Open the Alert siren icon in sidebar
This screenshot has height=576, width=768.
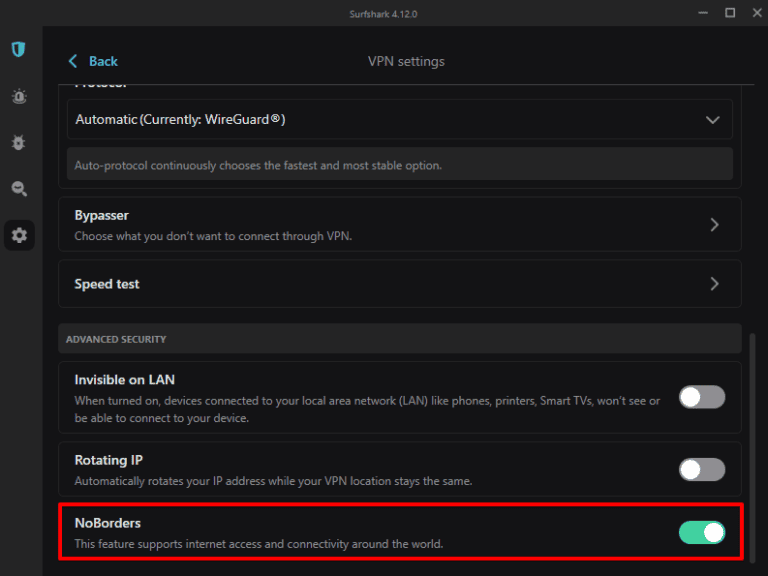(19, 96)
